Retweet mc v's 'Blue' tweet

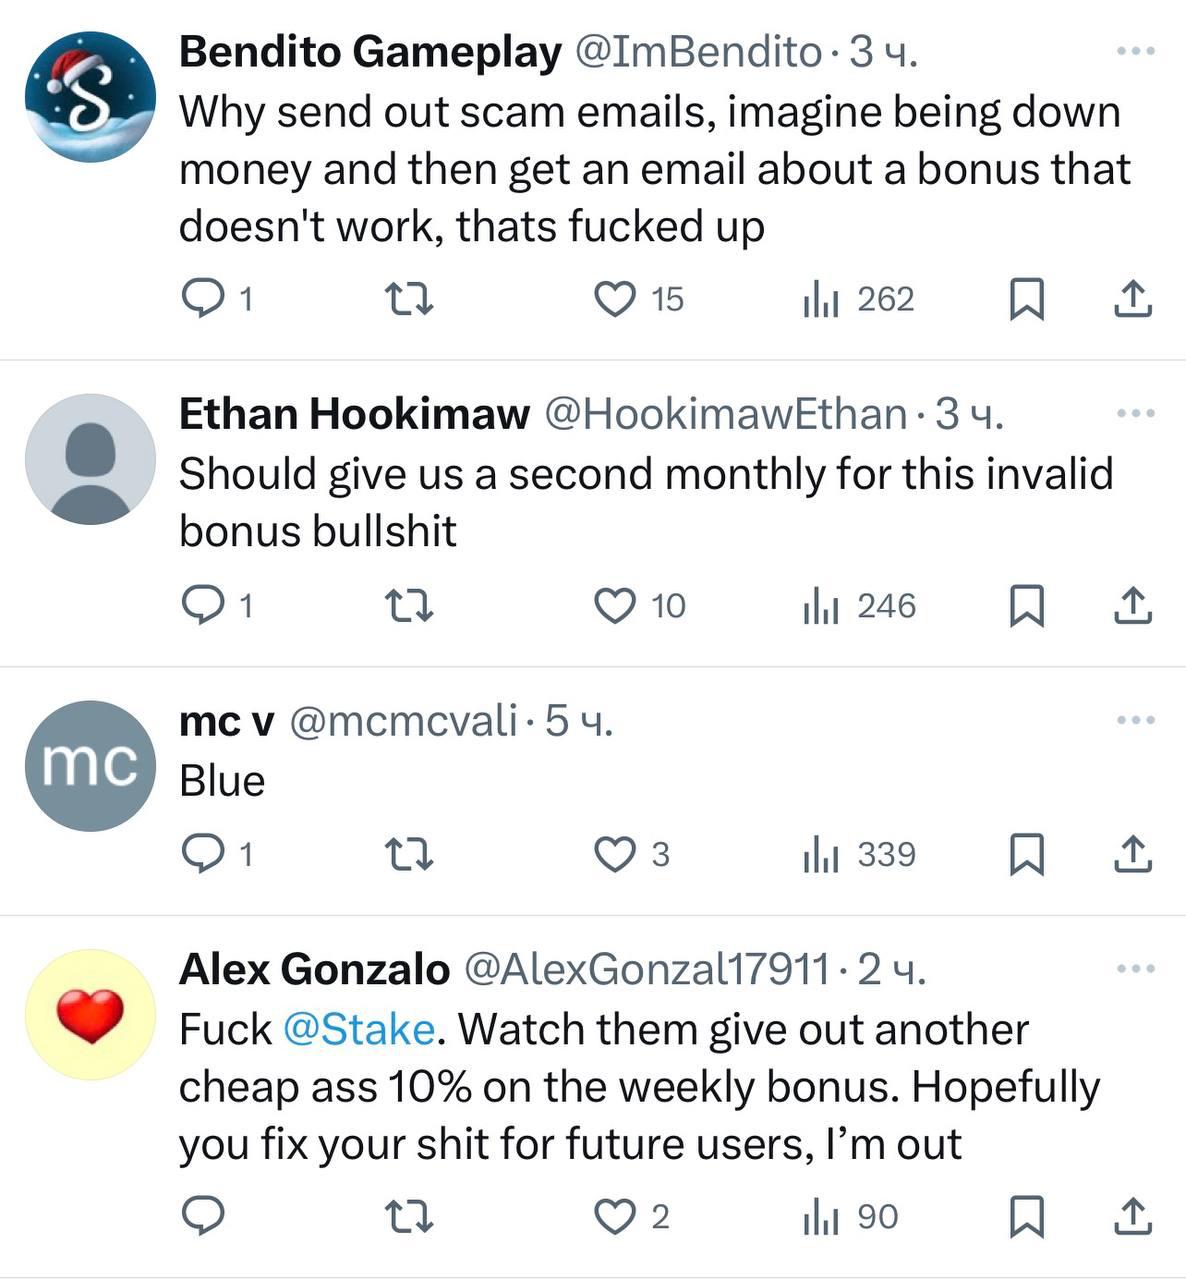click(409, 854)
